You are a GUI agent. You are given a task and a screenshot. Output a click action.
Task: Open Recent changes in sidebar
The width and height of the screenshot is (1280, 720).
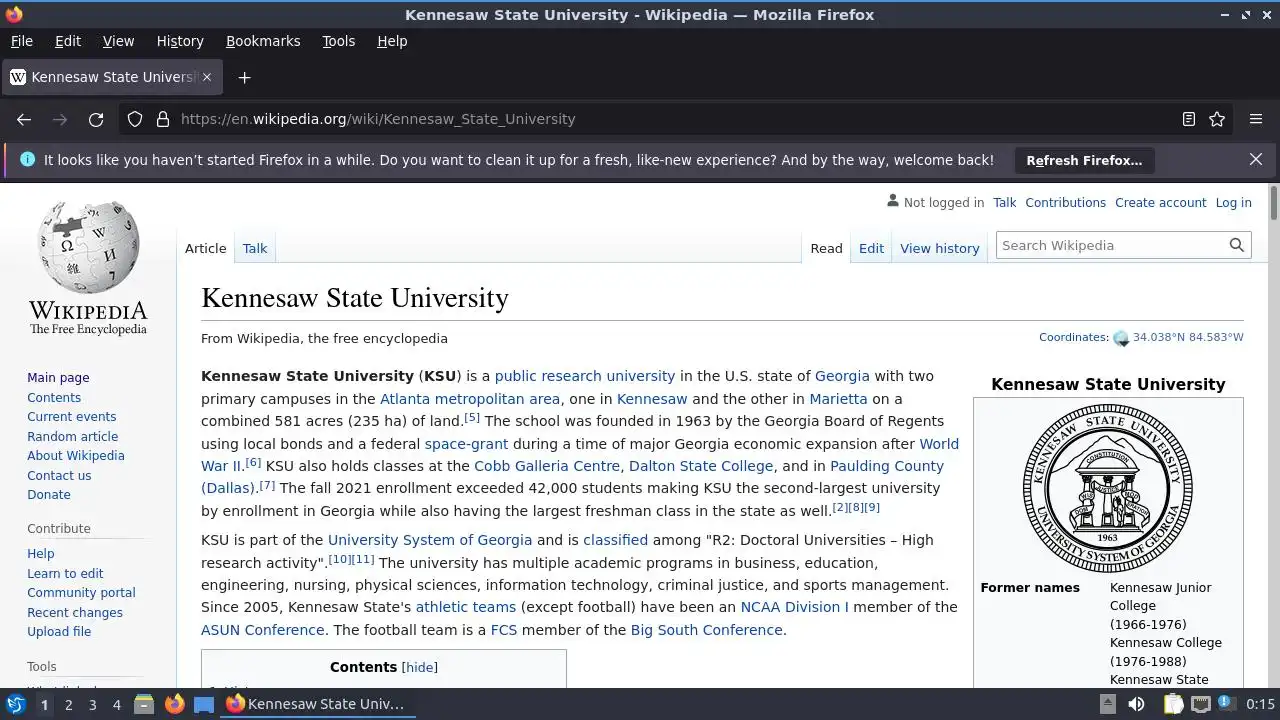click(75, 613)
